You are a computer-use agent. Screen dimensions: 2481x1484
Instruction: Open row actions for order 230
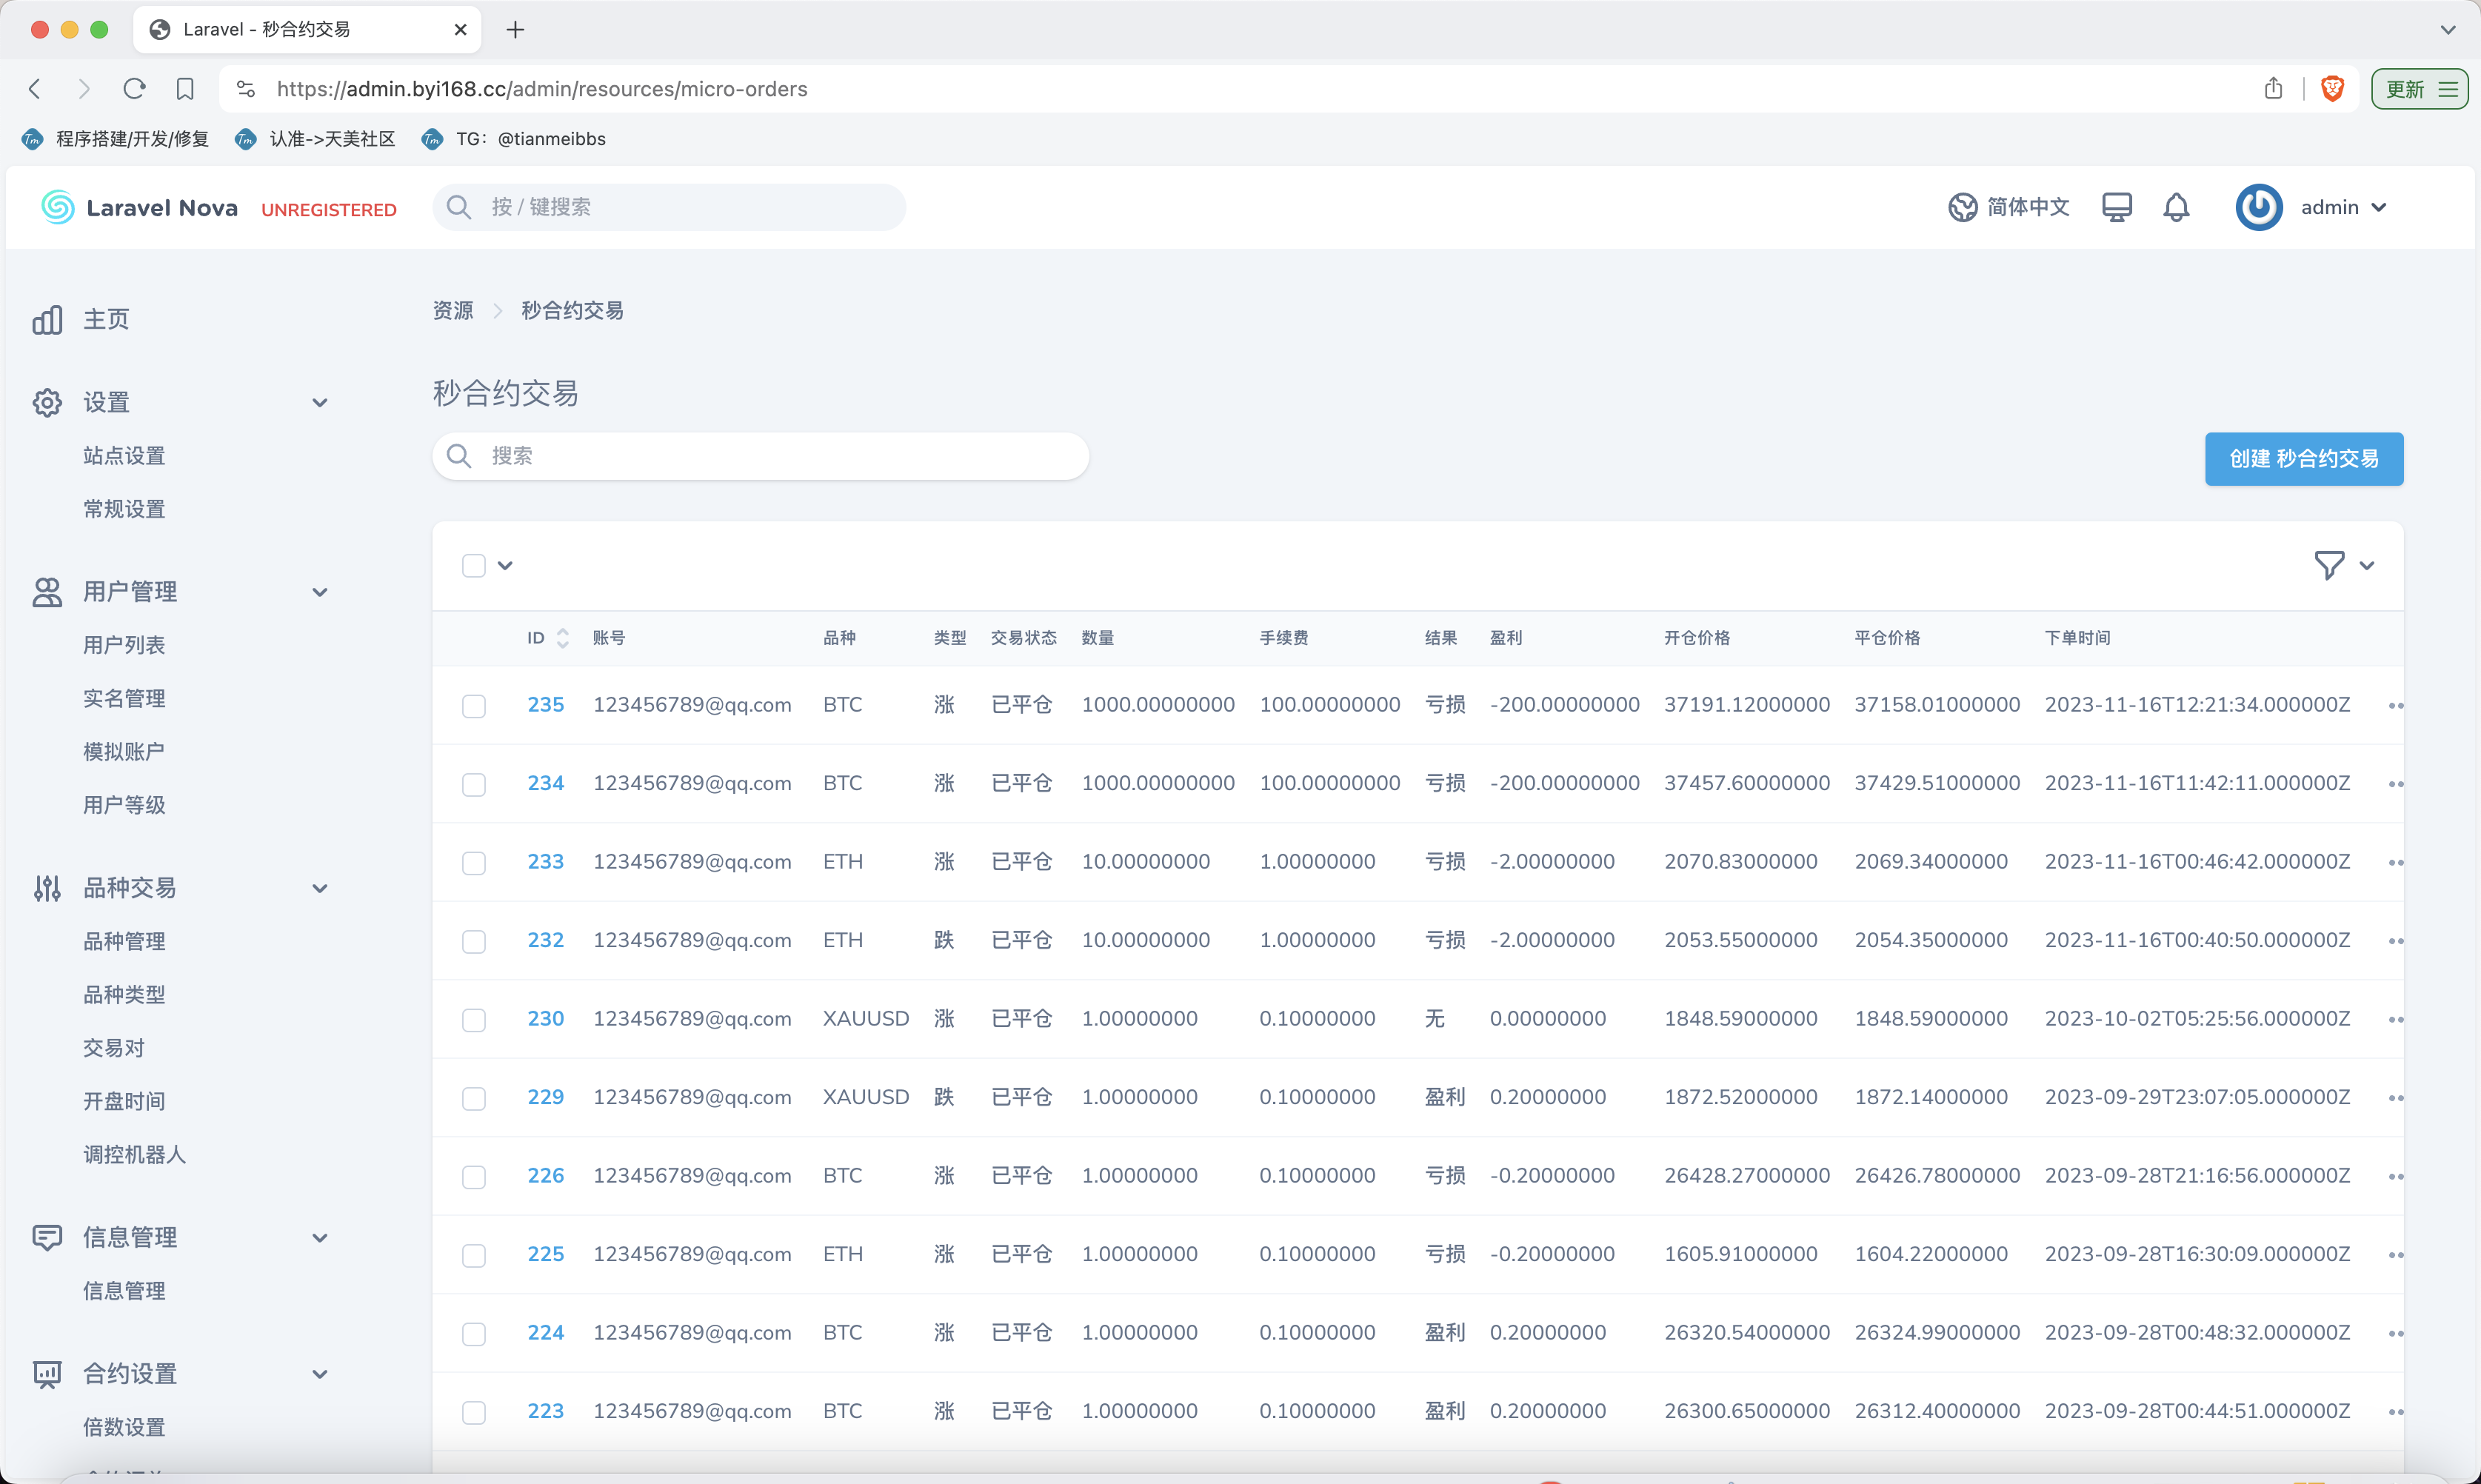click(2394, 1020)
